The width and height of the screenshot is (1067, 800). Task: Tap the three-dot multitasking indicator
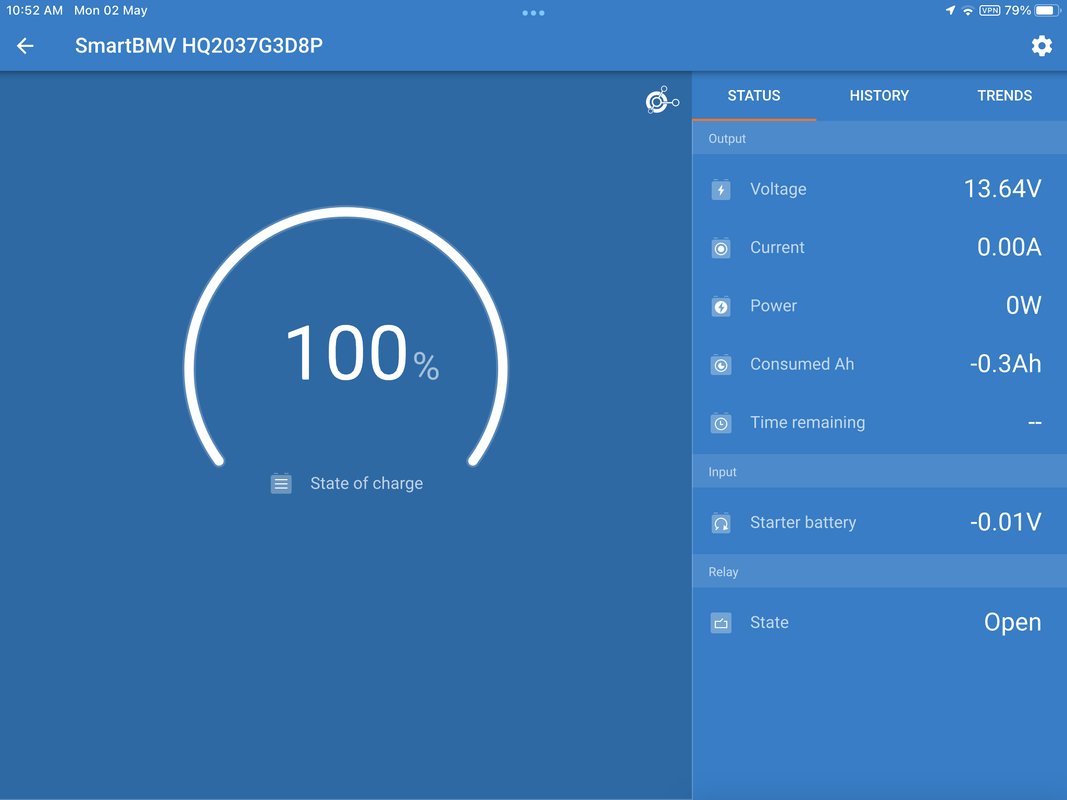pyautogui.click(x=533, y=13)
